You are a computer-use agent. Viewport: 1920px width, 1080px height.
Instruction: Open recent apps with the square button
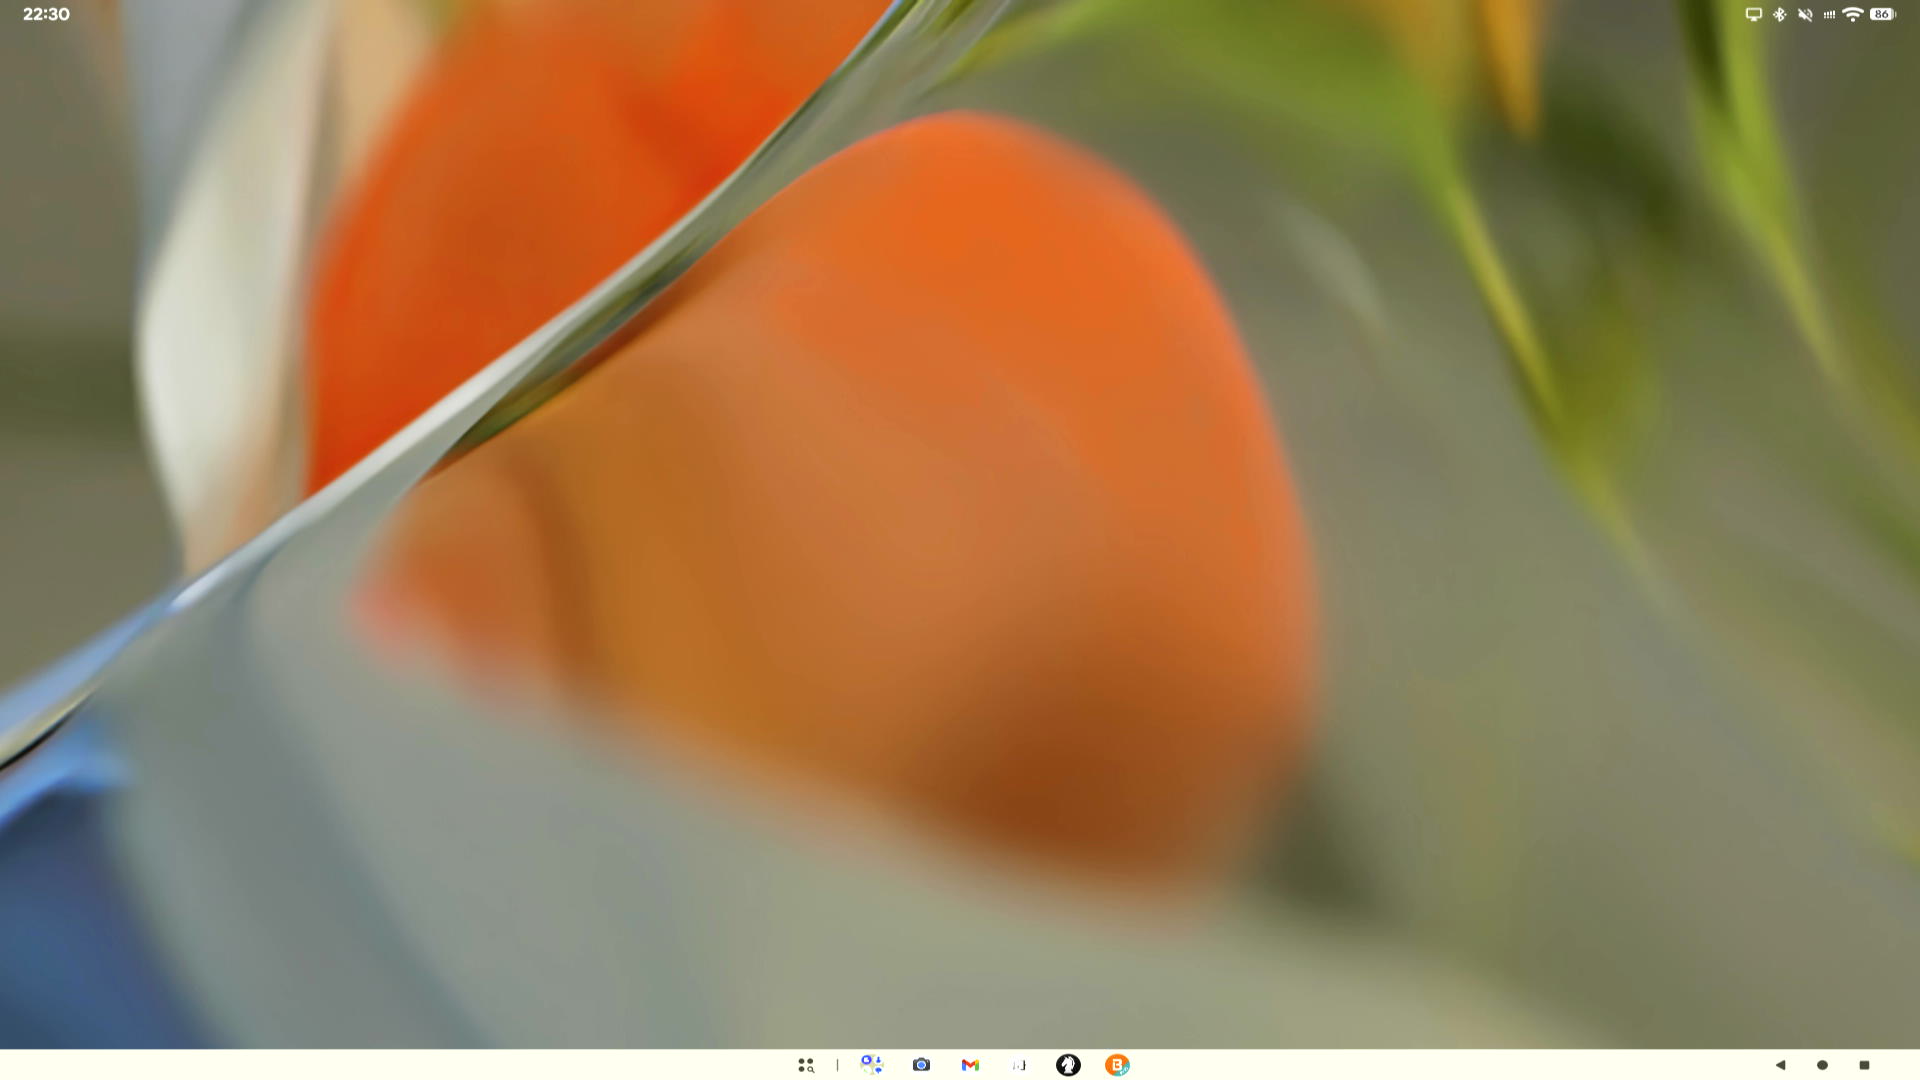pyautogui.click(x=1866, y=1066)
